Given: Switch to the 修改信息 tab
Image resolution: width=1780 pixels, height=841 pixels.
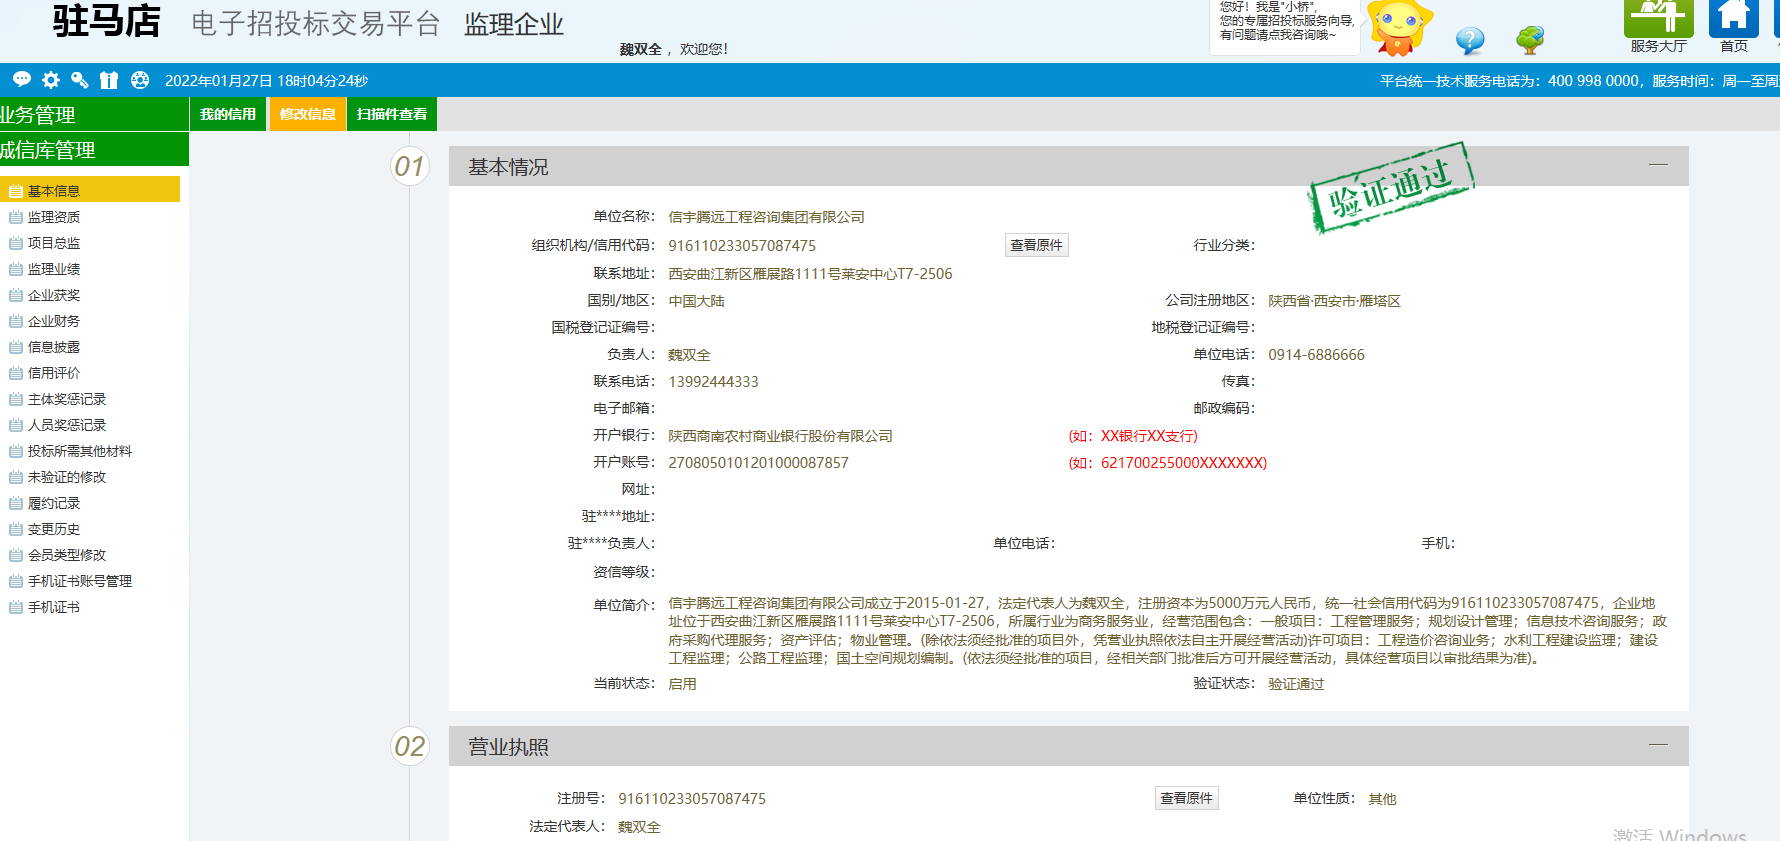Looking at the screenshot, I should tap(308, 114).
